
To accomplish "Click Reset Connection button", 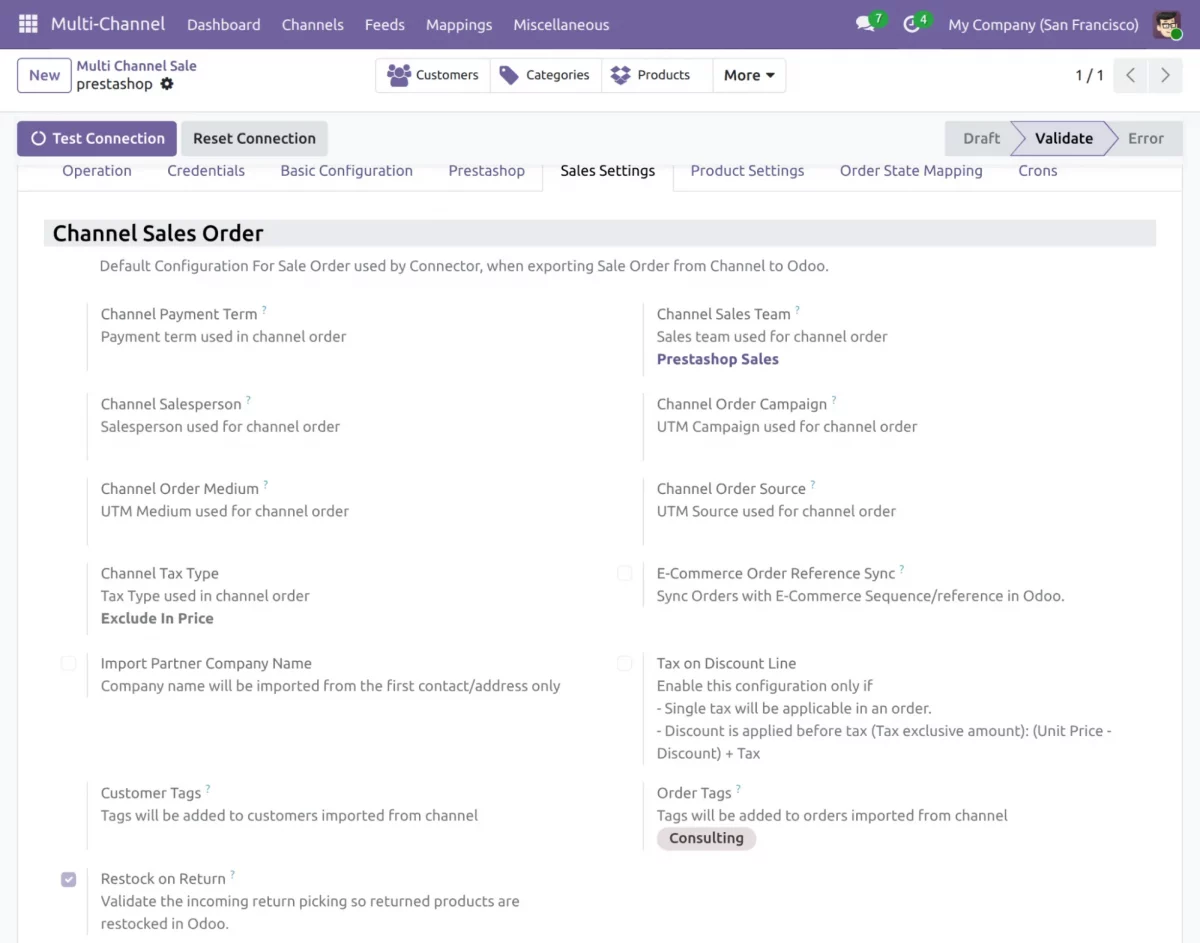I will click(254, 138).
